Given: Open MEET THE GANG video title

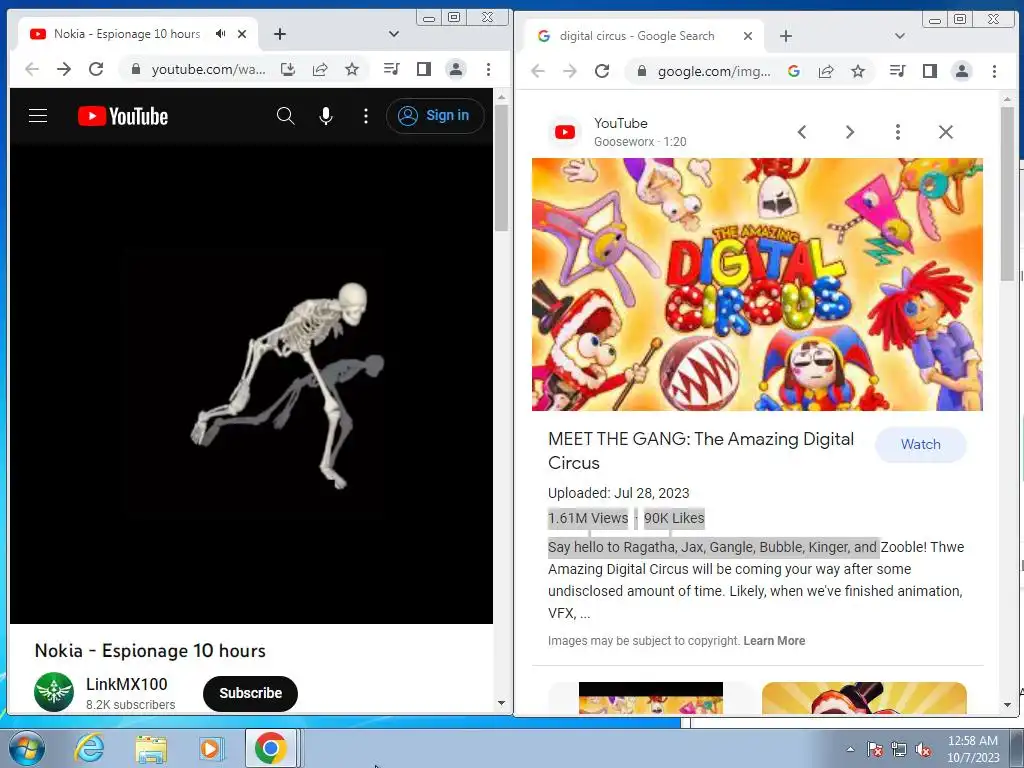Looking at the screenshot, I should (701, 451).
